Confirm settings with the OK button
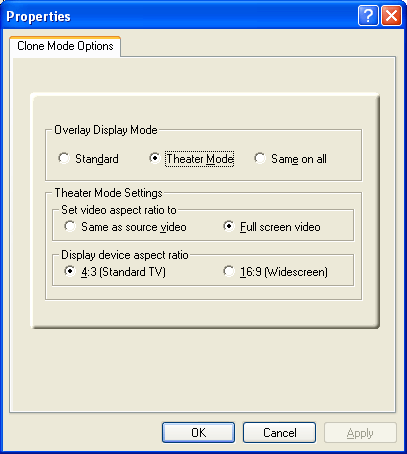 [x=198, y=433]
